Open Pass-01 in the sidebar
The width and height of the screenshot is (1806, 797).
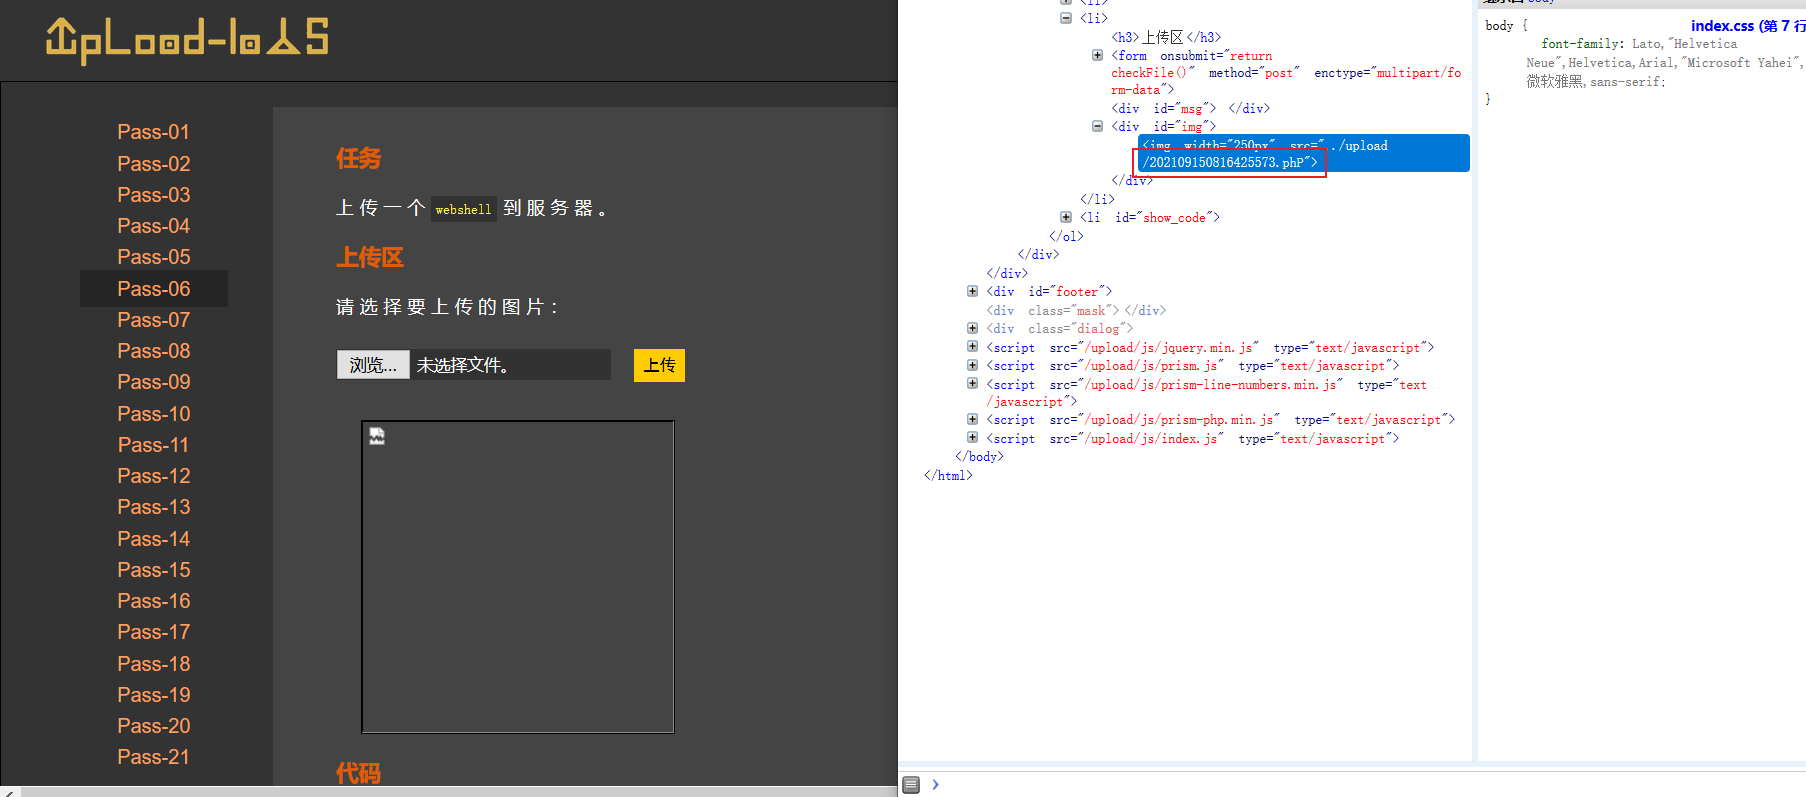pyautogui.click(x=153, y=132)
